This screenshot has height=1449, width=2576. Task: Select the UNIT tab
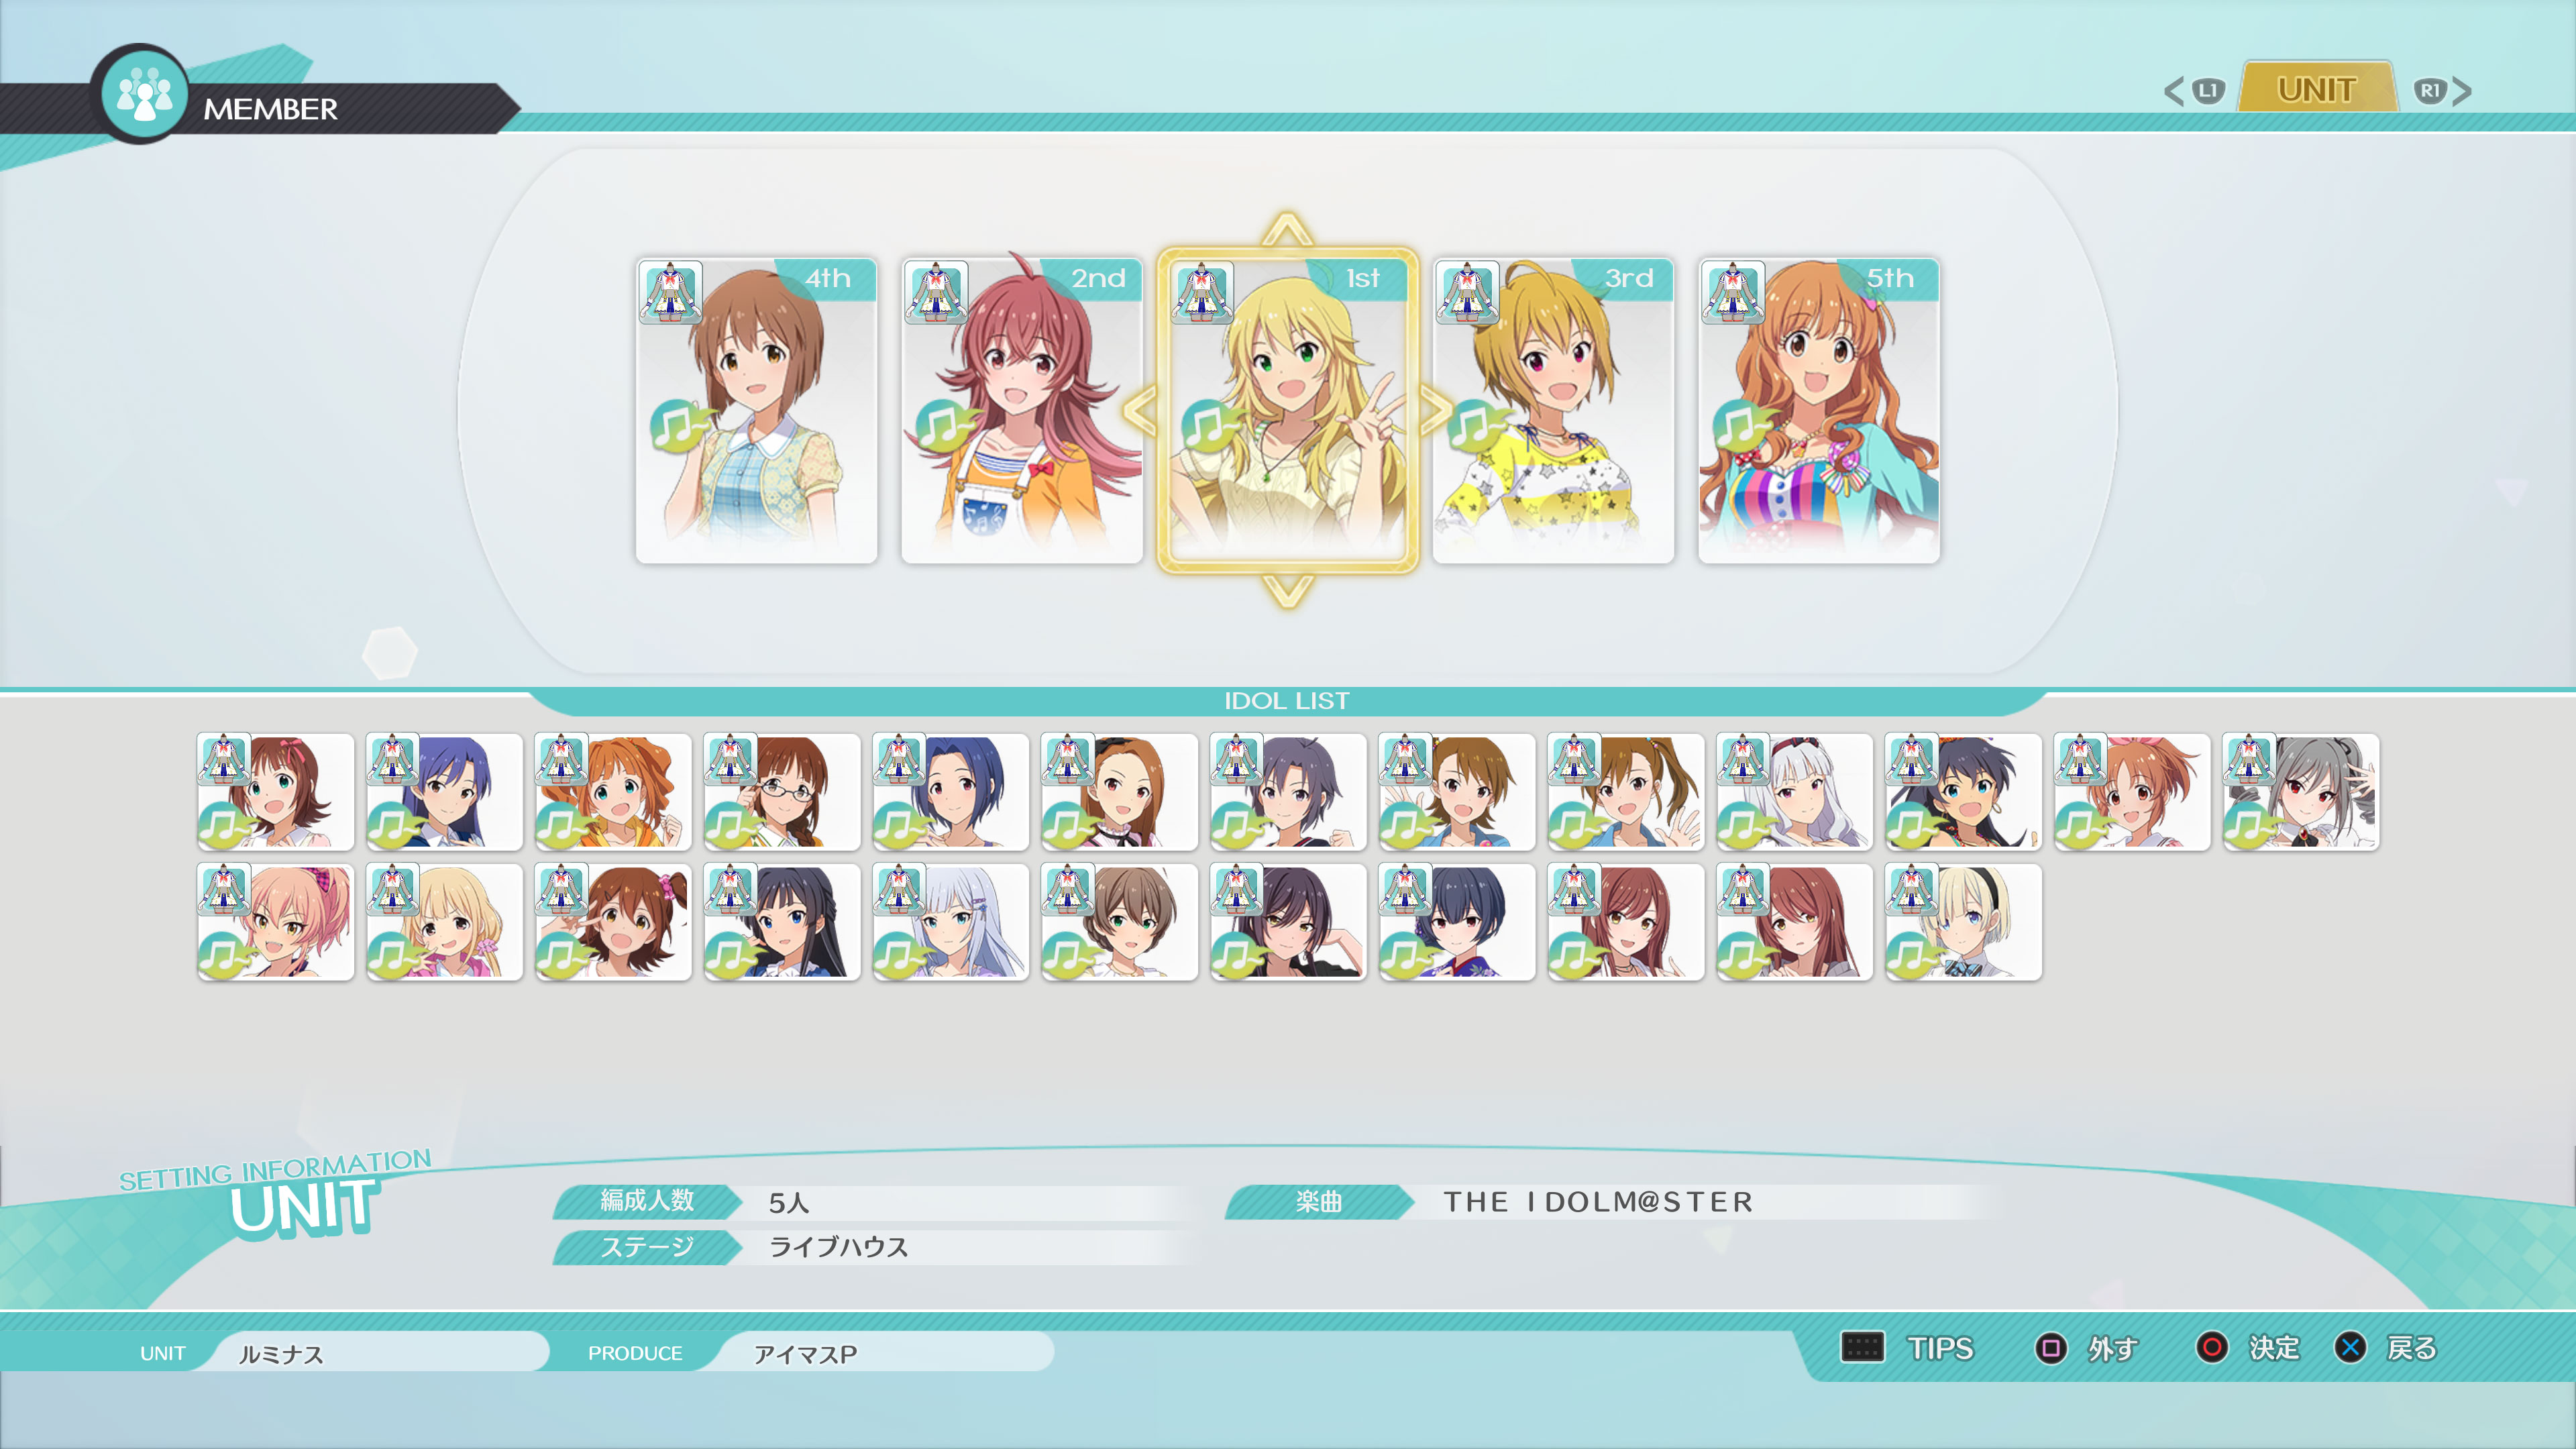pyautogui.click(x=2316, y=90)
